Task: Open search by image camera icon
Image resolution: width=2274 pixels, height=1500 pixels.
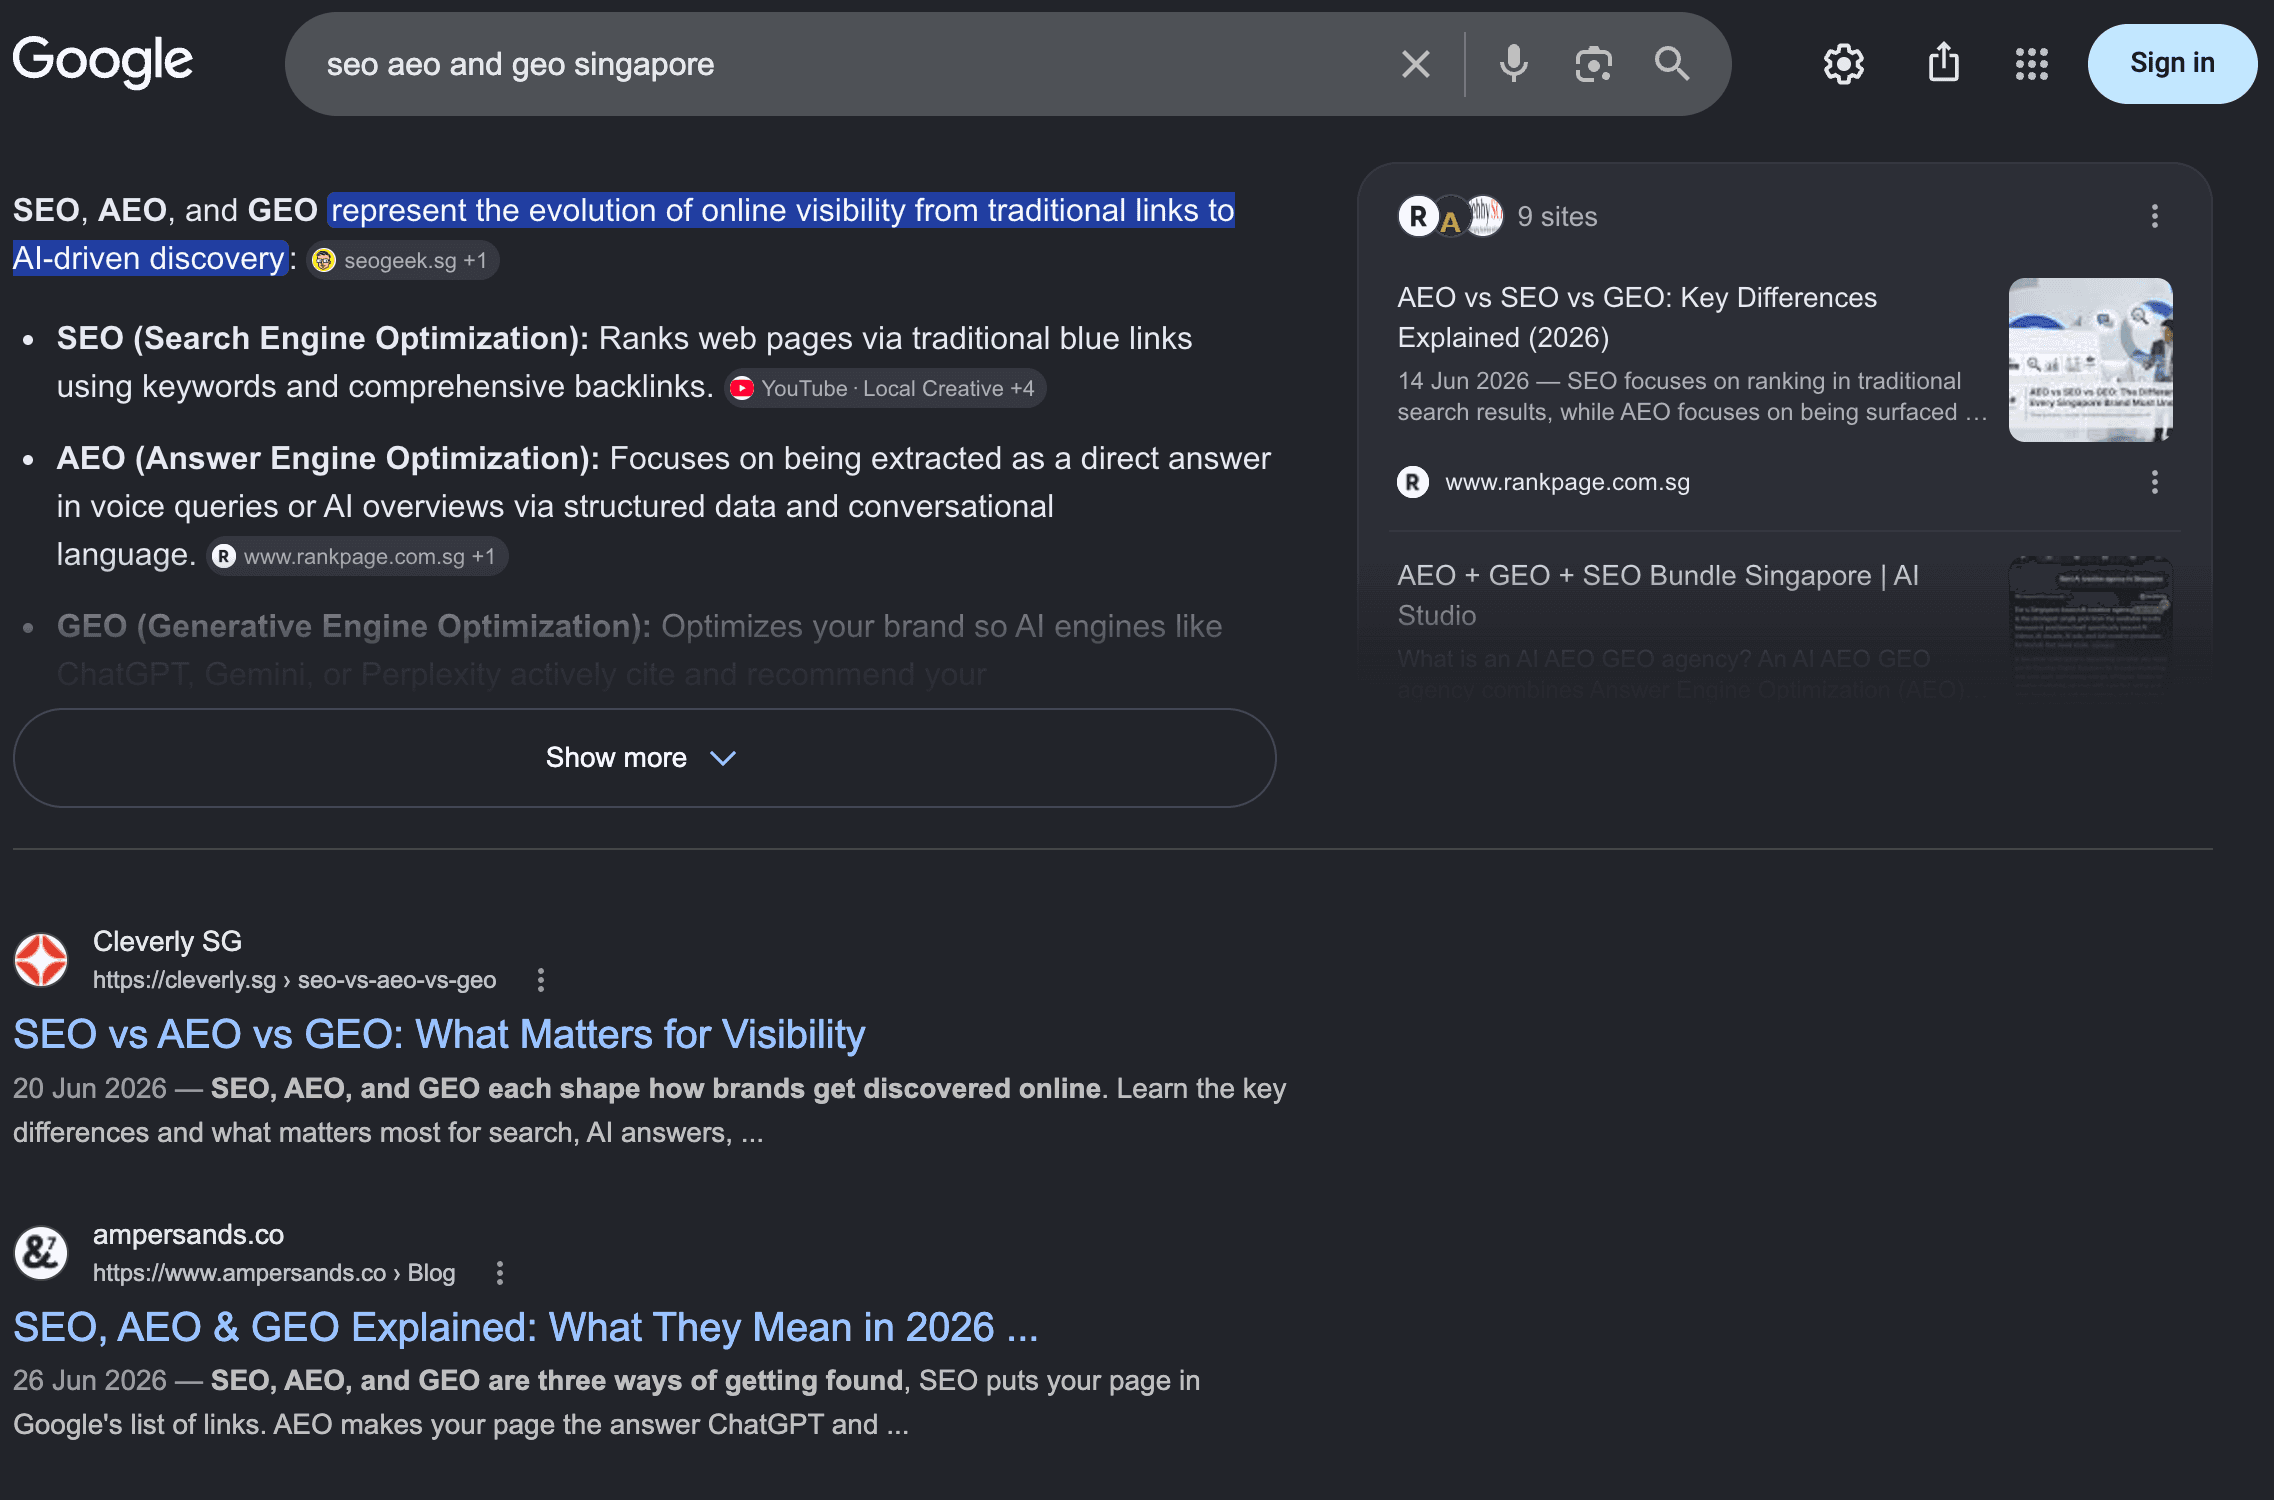Action: click(1593, 64)
